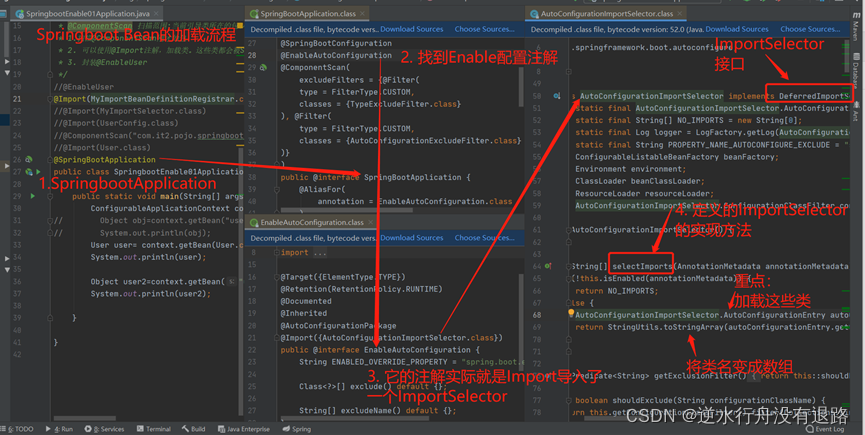The image size is (865, 435).
Task: Click return NO_IMPORTS statement
Action: 617,291
